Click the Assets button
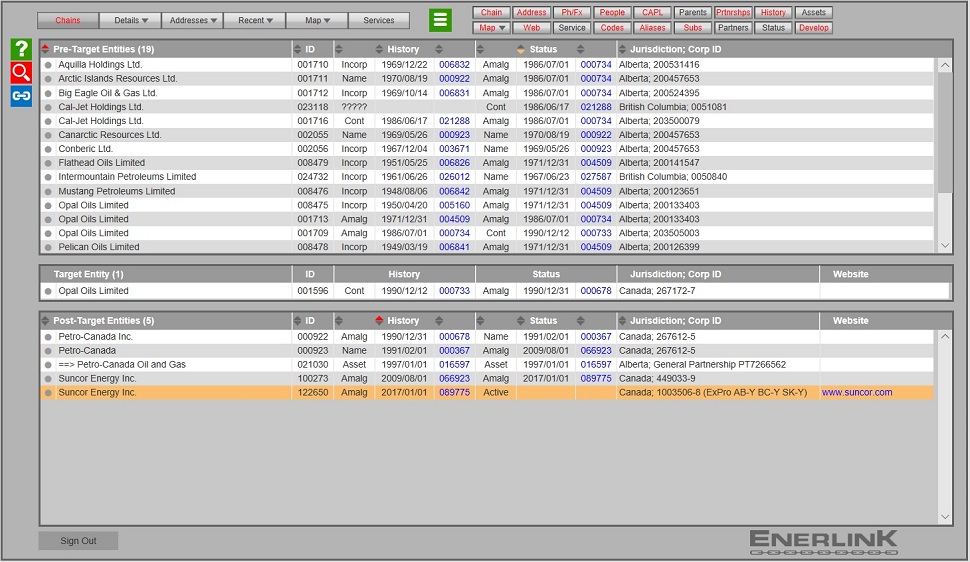This screenshot has height=562, width=970. [813, 12]
